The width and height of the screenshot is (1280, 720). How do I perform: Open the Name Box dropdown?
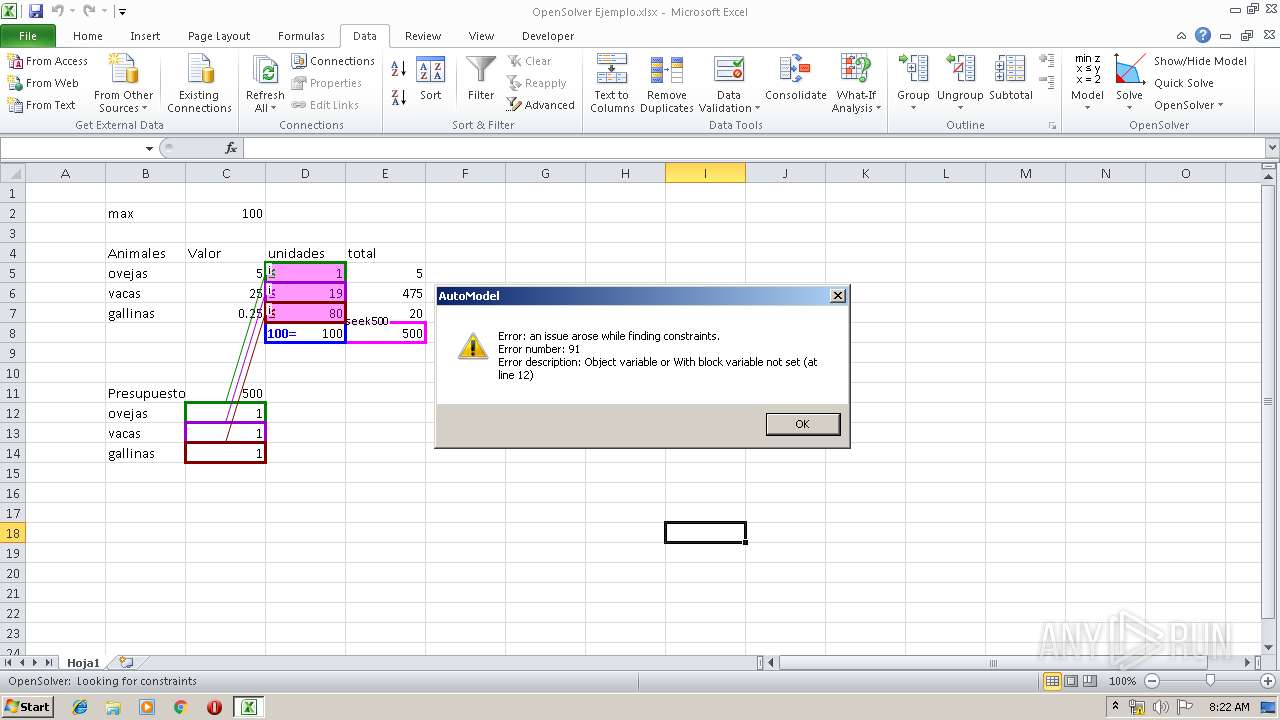pos(149,148)
